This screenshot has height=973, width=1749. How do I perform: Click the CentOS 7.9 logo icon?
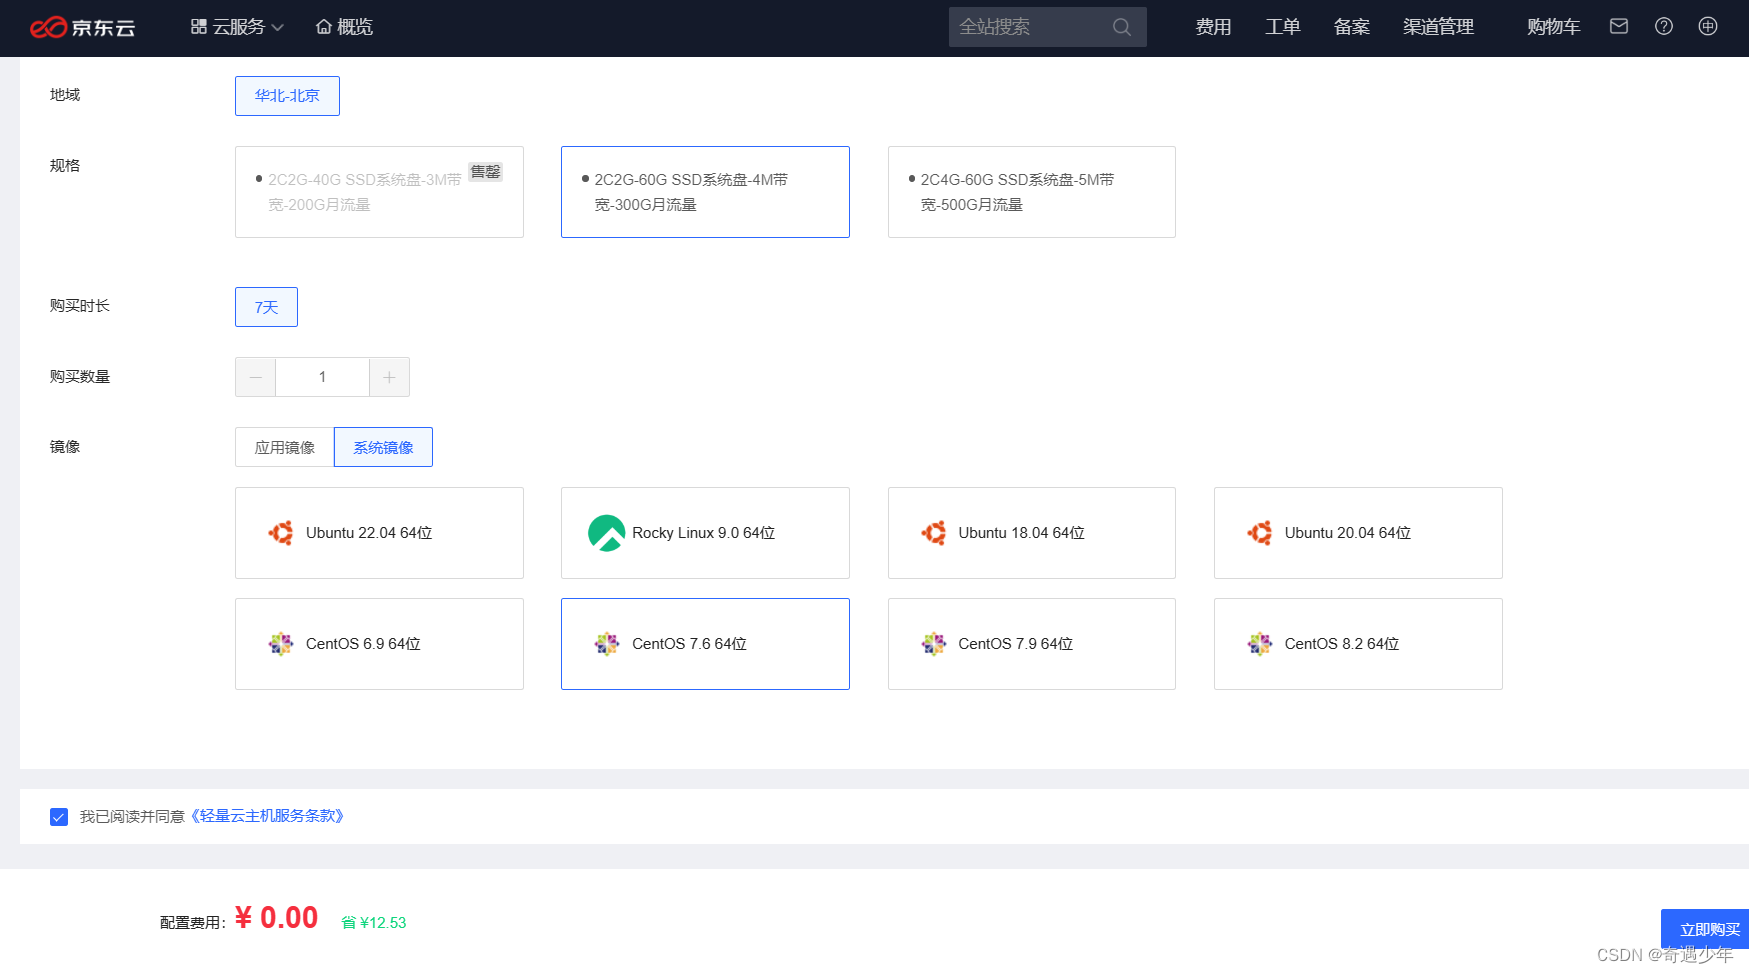pyautogui.click(x=933, y=644)
